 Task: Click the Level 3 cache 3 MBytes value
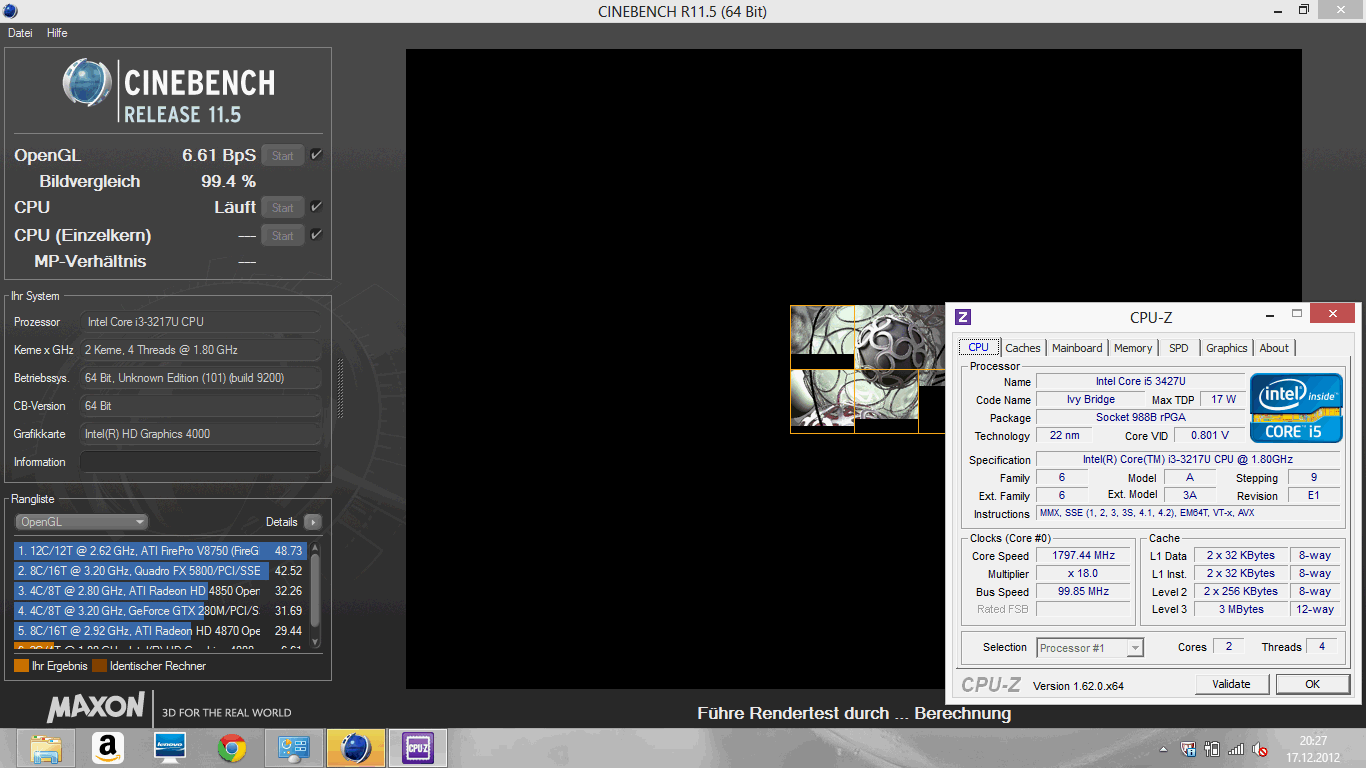point(1241,610)
